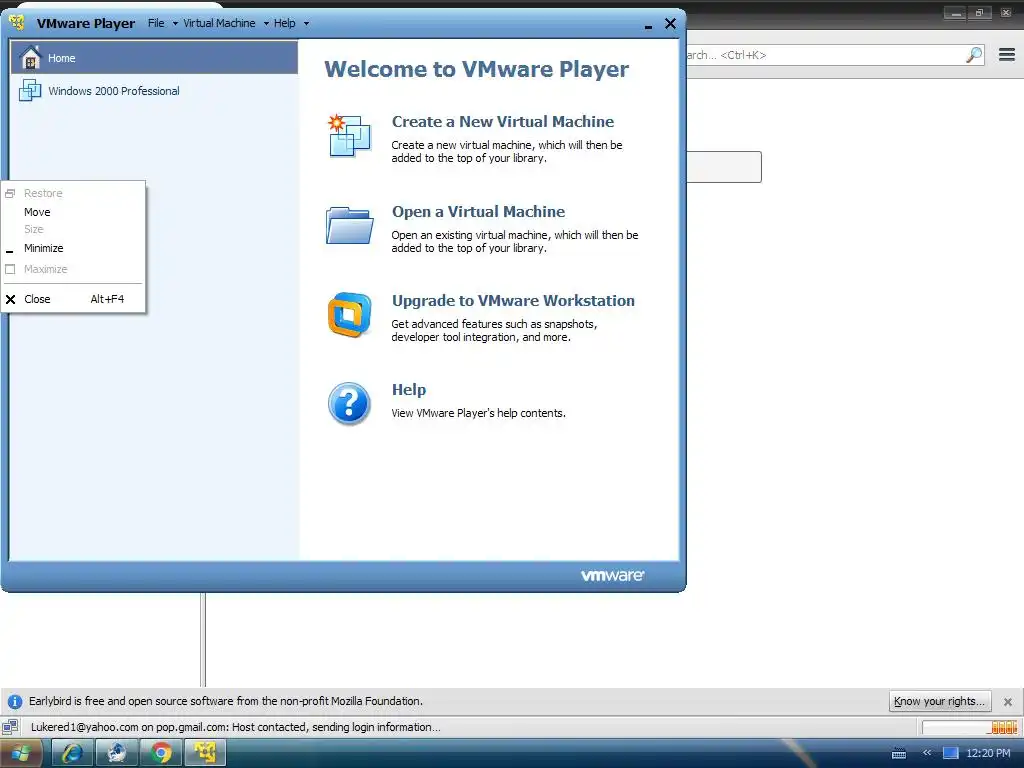This screenshot has height=768, width=1024.
Task: Click the Home house icon
Action: click(30, 57)
